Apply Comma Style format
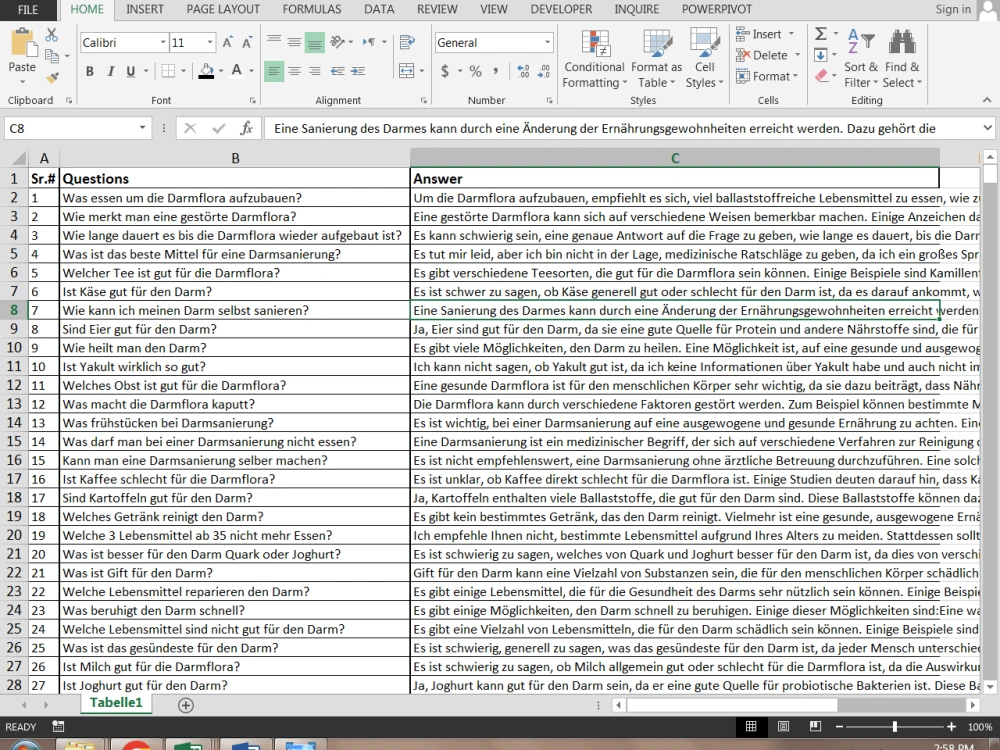The height and width of the screenshot is (750, 1000). click(x=496, y=71)
